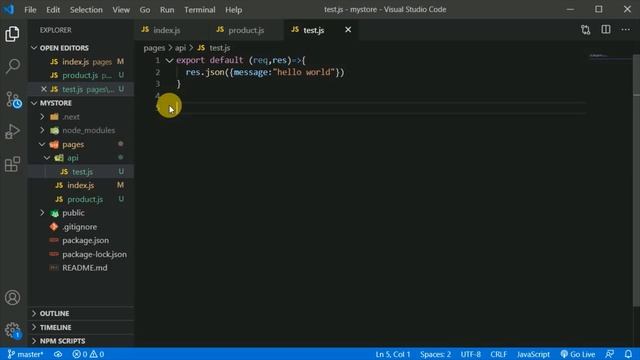Click the feedback icon in status bar

tap(610, 354)
